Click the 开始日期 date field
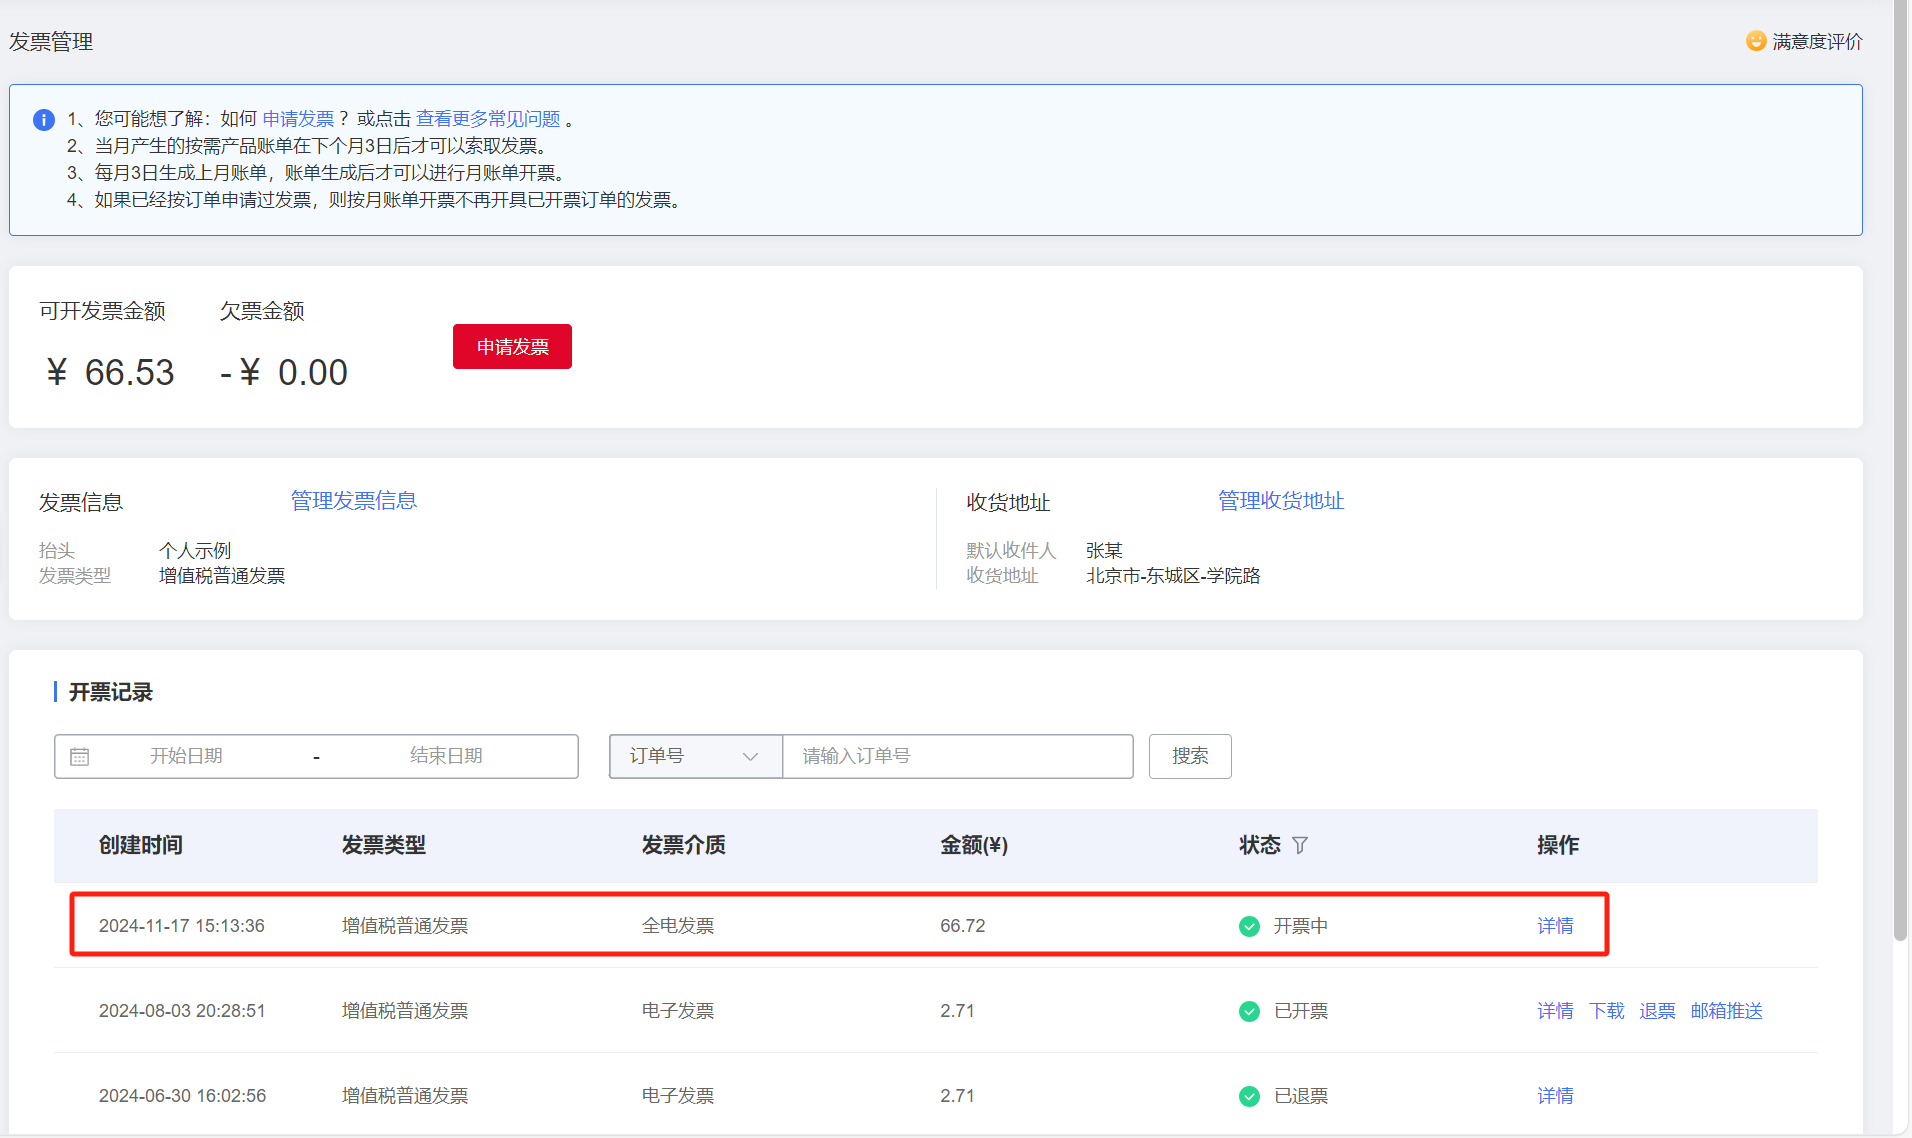Screen dimensions: 1912x1138 (186, 757)
